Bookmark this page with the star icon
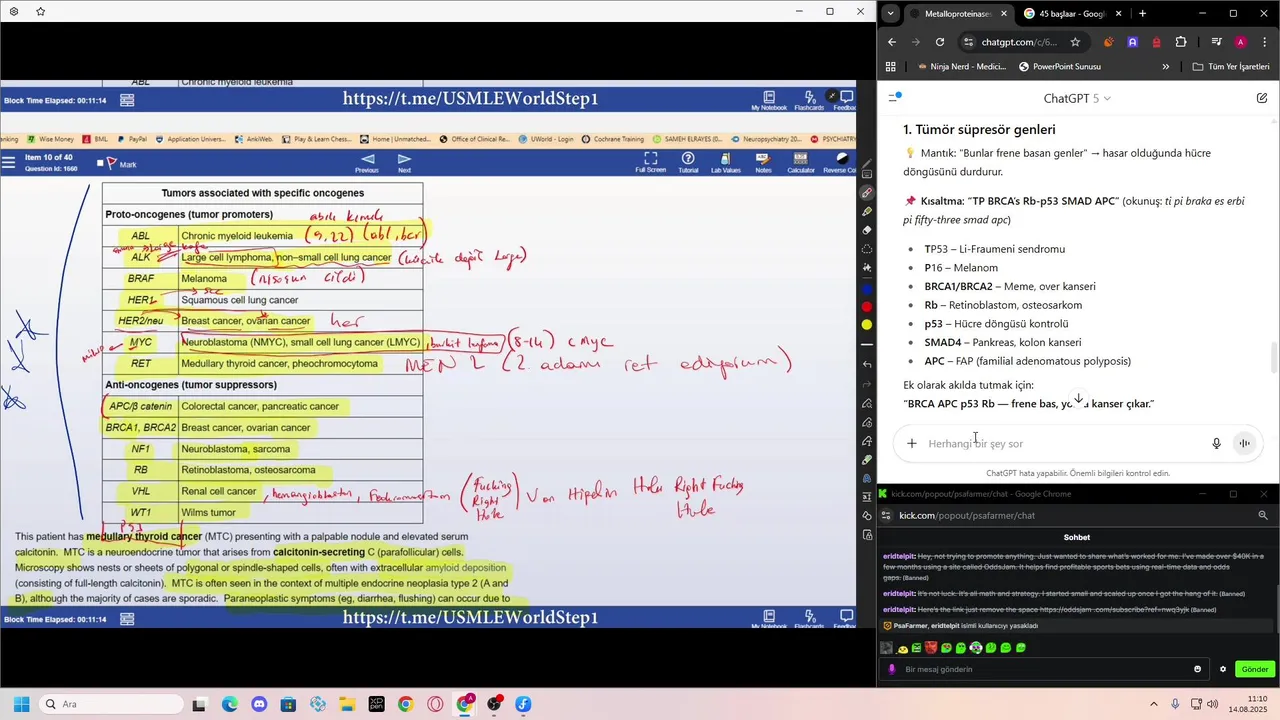 tap(1075, 42)
